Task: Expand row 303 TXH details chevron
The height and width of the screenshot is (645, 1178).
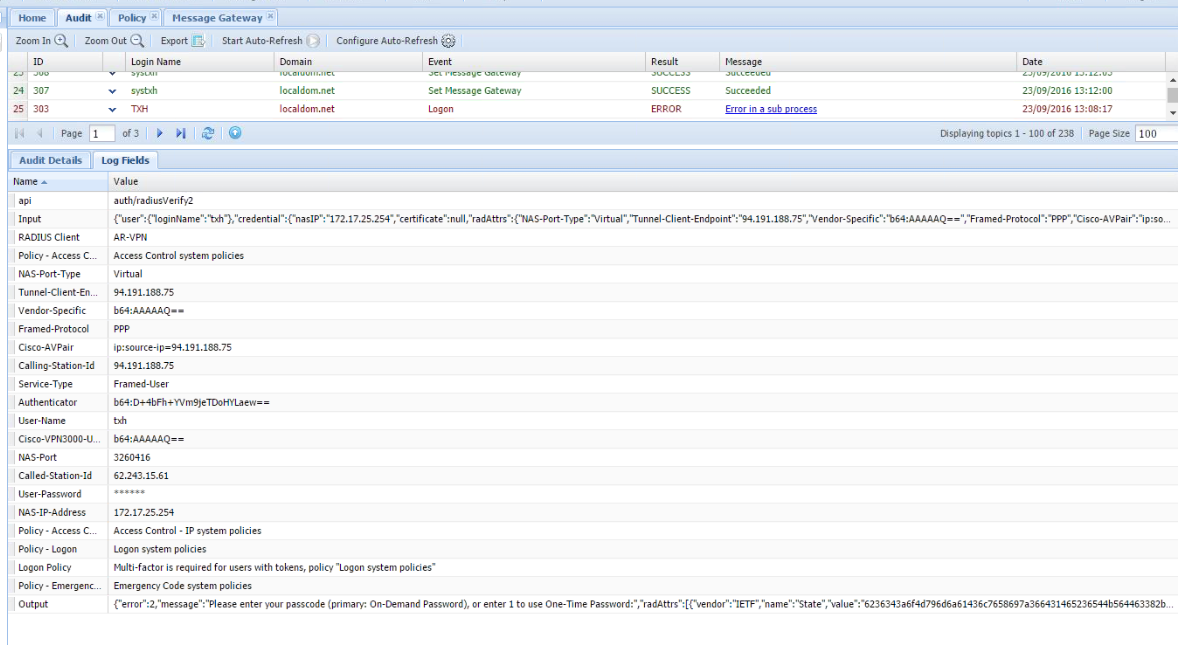Action: [112, 109]
